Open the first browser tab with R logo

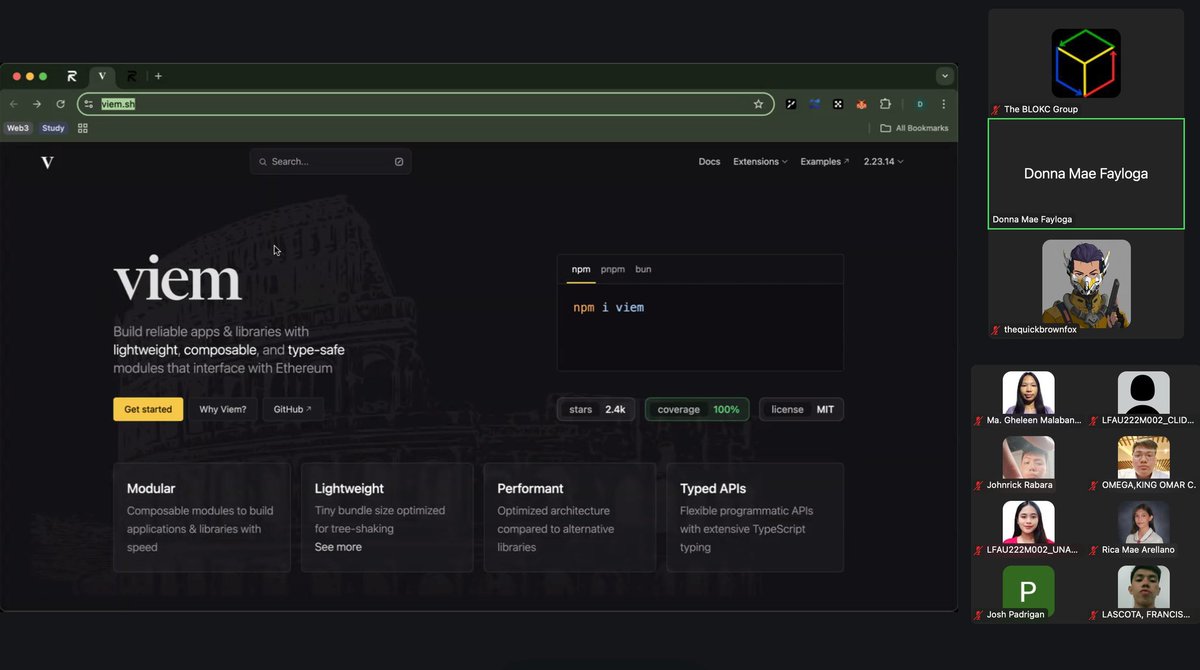pyautogui.click(x=72, y=76)
